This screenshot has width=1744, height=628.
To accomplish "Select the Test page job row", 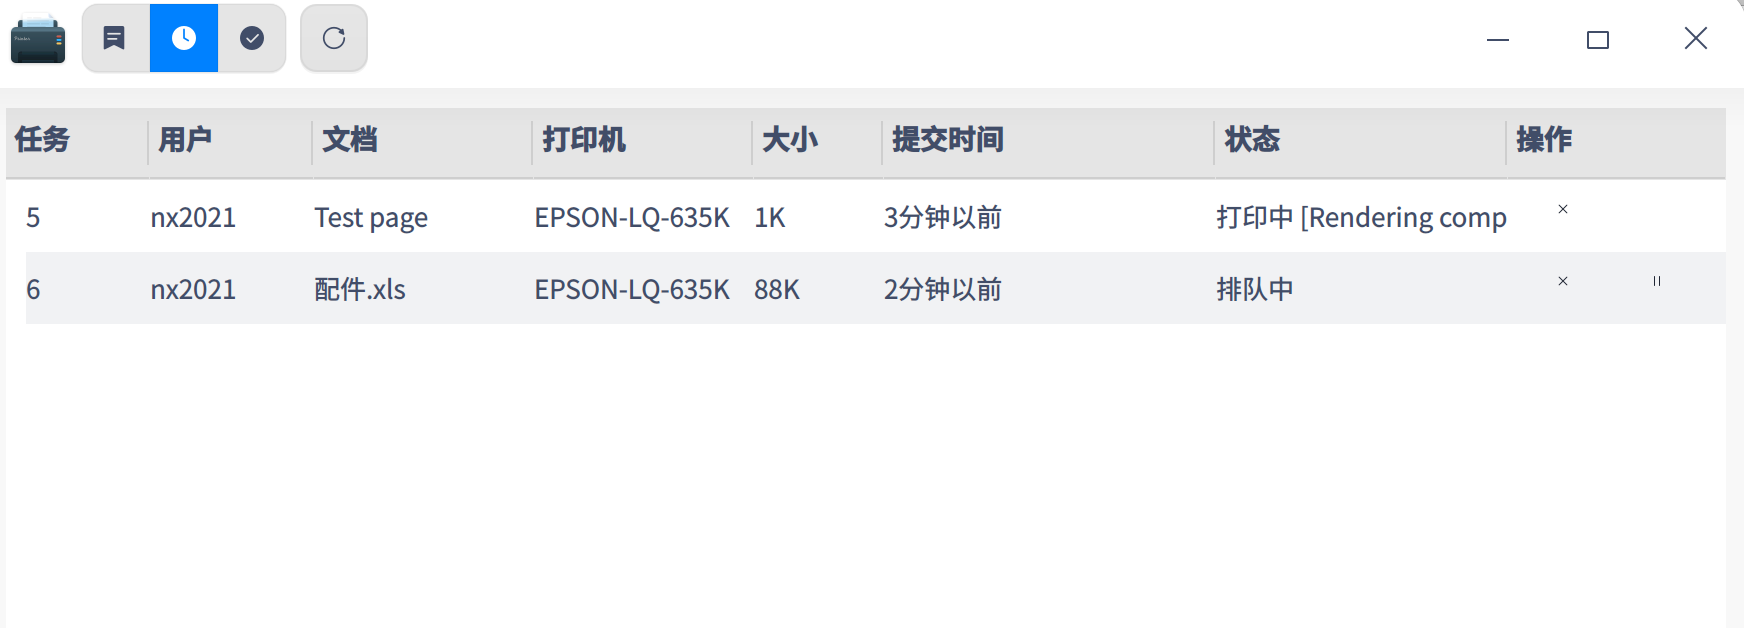I will click(371, 217).
